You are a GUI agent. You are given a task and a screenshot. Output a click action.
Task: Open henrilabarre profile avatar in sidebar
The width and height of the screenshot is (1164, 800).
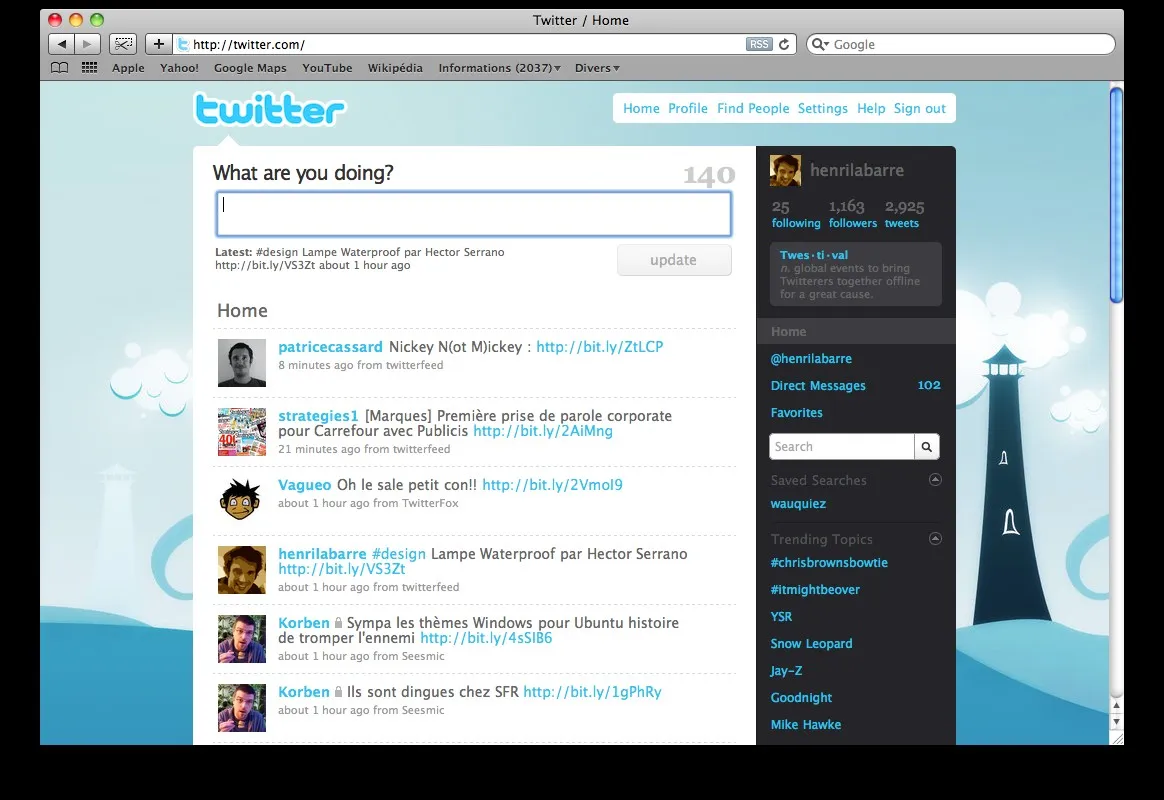785,171
